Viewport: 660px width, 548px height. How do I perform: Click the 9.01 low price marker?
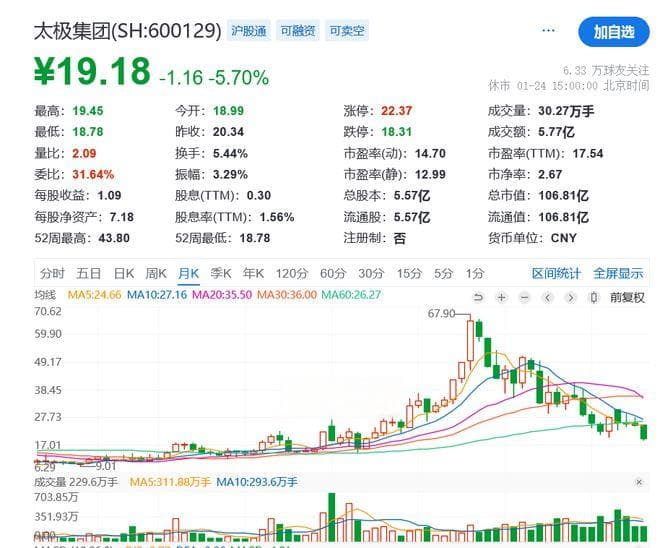point(106,466)
